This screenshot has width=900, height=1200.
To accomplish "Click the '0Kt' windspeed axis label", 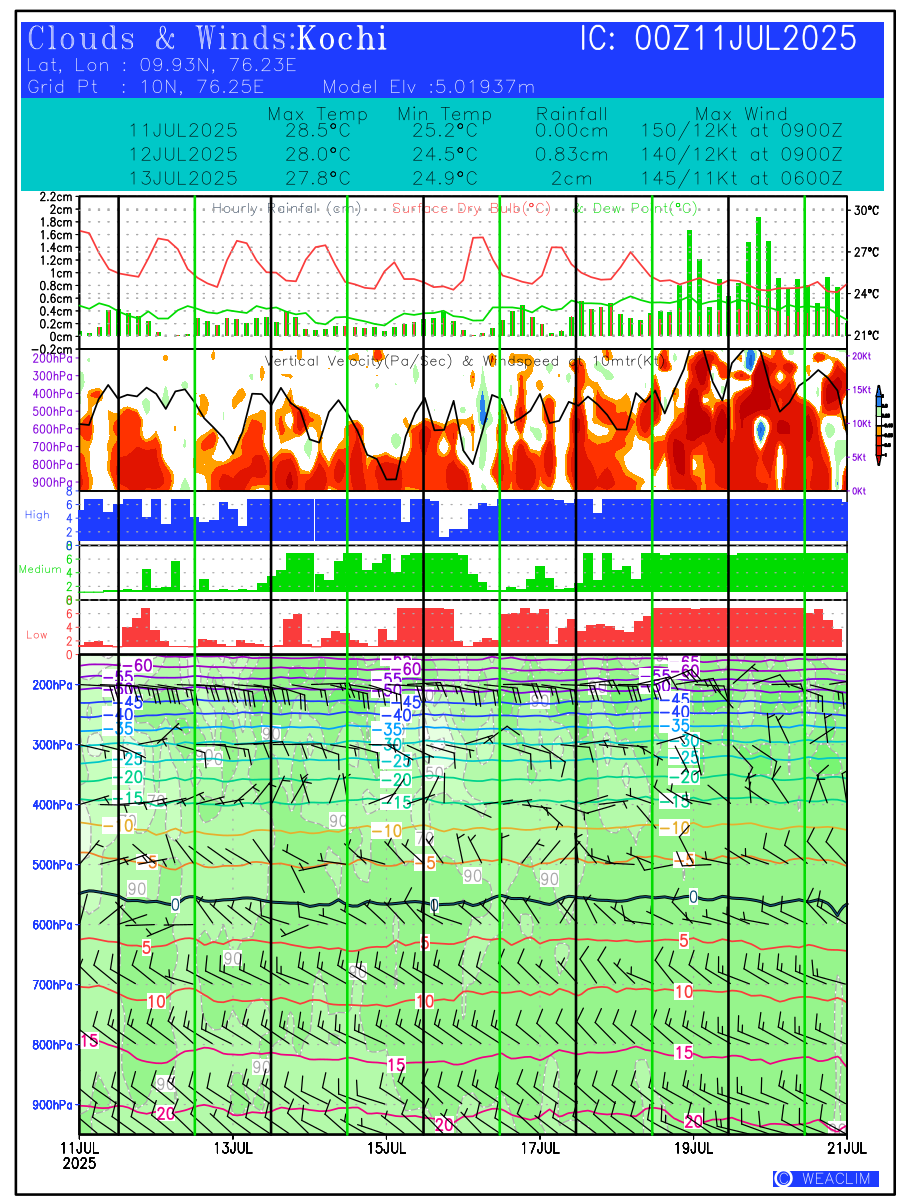I will point(860,491).
